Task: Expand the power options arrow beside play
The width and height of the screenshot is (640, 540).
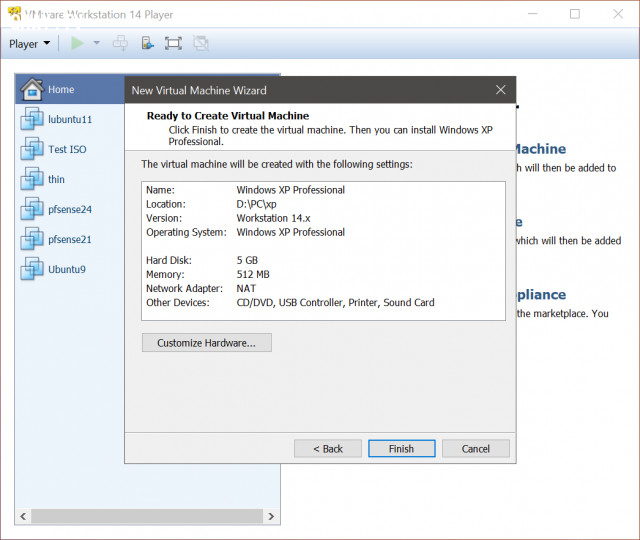Action: click(x=96, y=42)
